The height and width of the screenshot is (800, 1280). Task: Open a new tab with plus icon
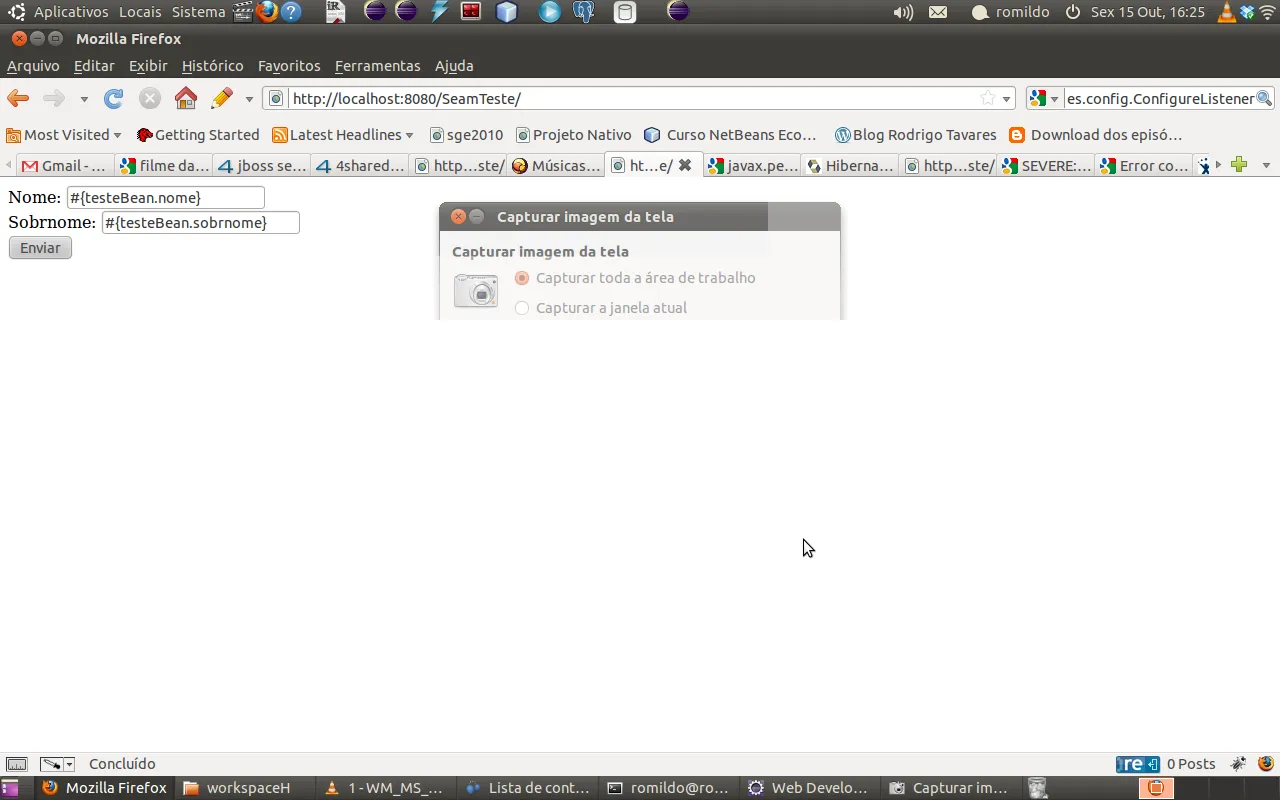1239,165
